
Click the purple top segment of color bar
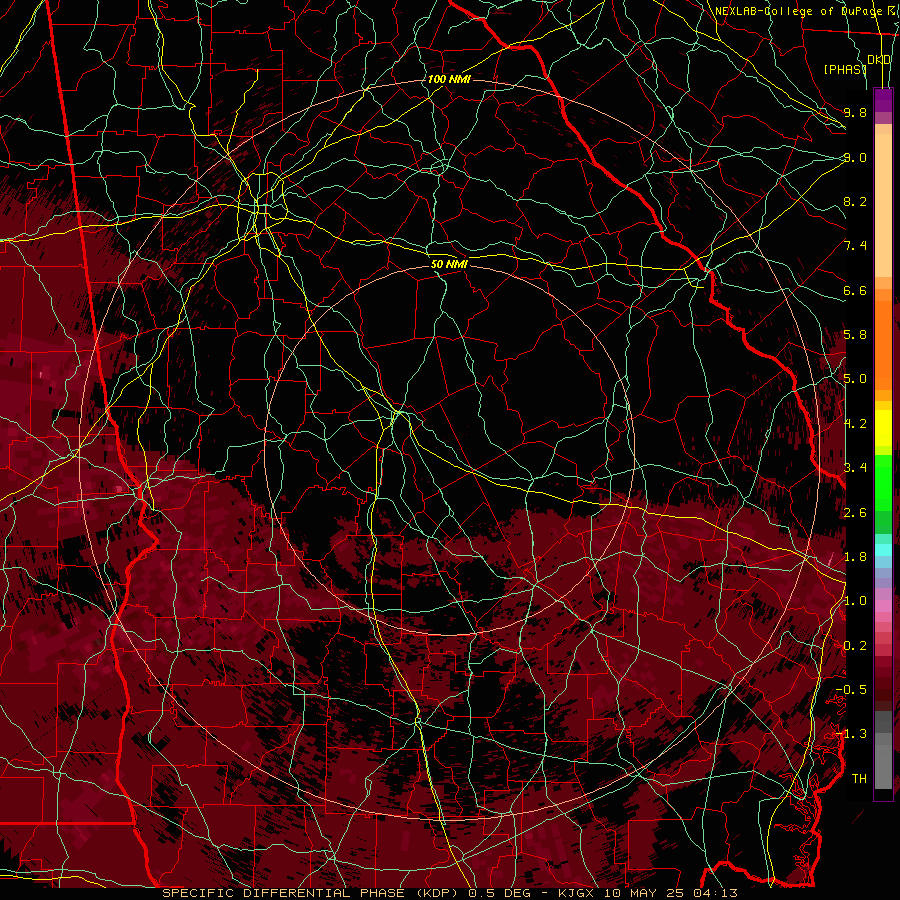point(883,100)
